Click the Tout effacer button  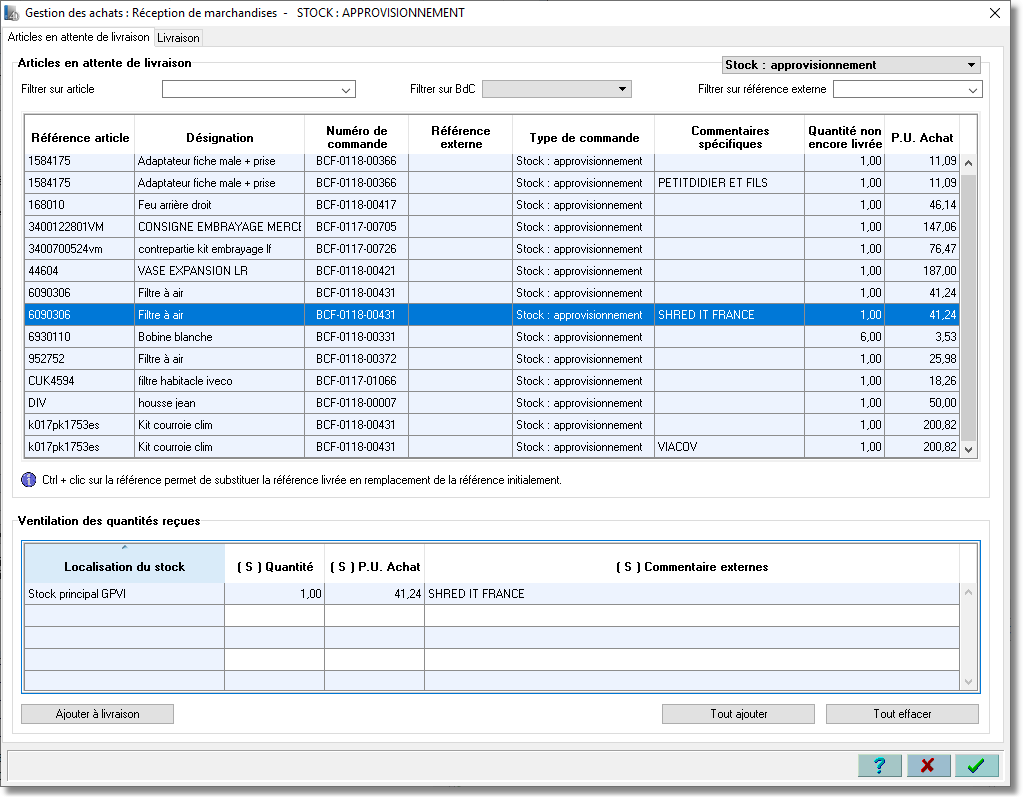[x=902, y=714]
